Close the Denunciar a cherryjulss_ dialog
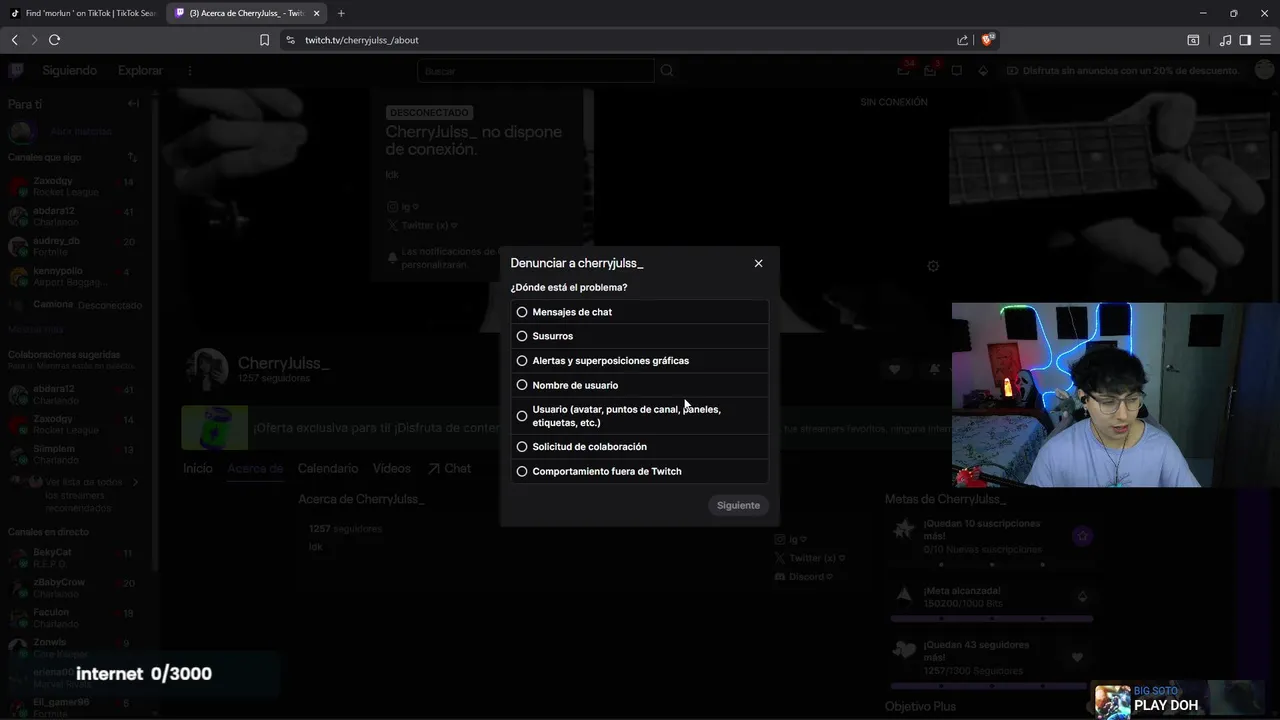This screenshot has width=1280, height=720. pyautogui.click(x=758, y=263)
